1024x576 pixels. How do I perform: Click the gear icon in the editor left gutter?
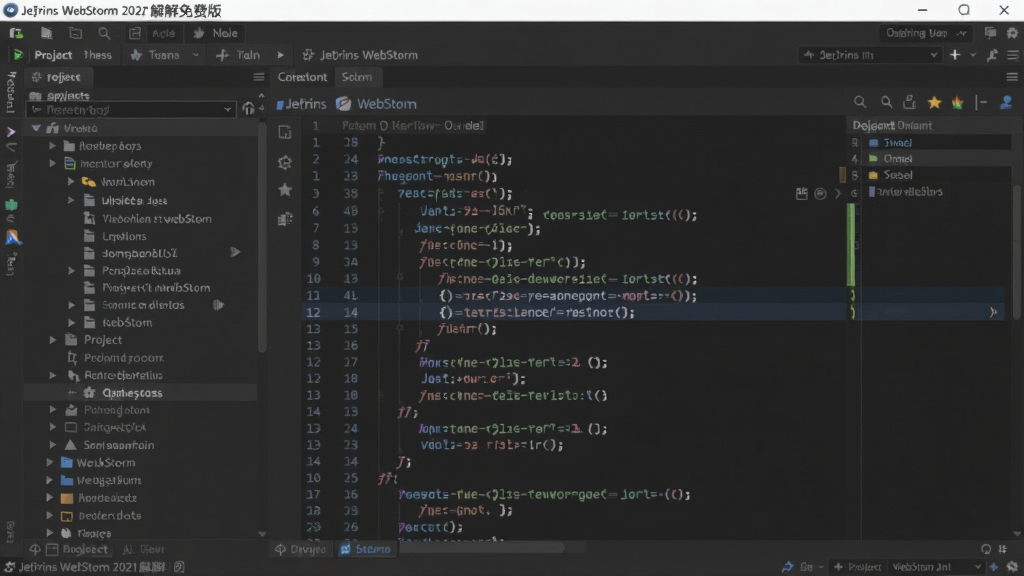coord(285,162)
